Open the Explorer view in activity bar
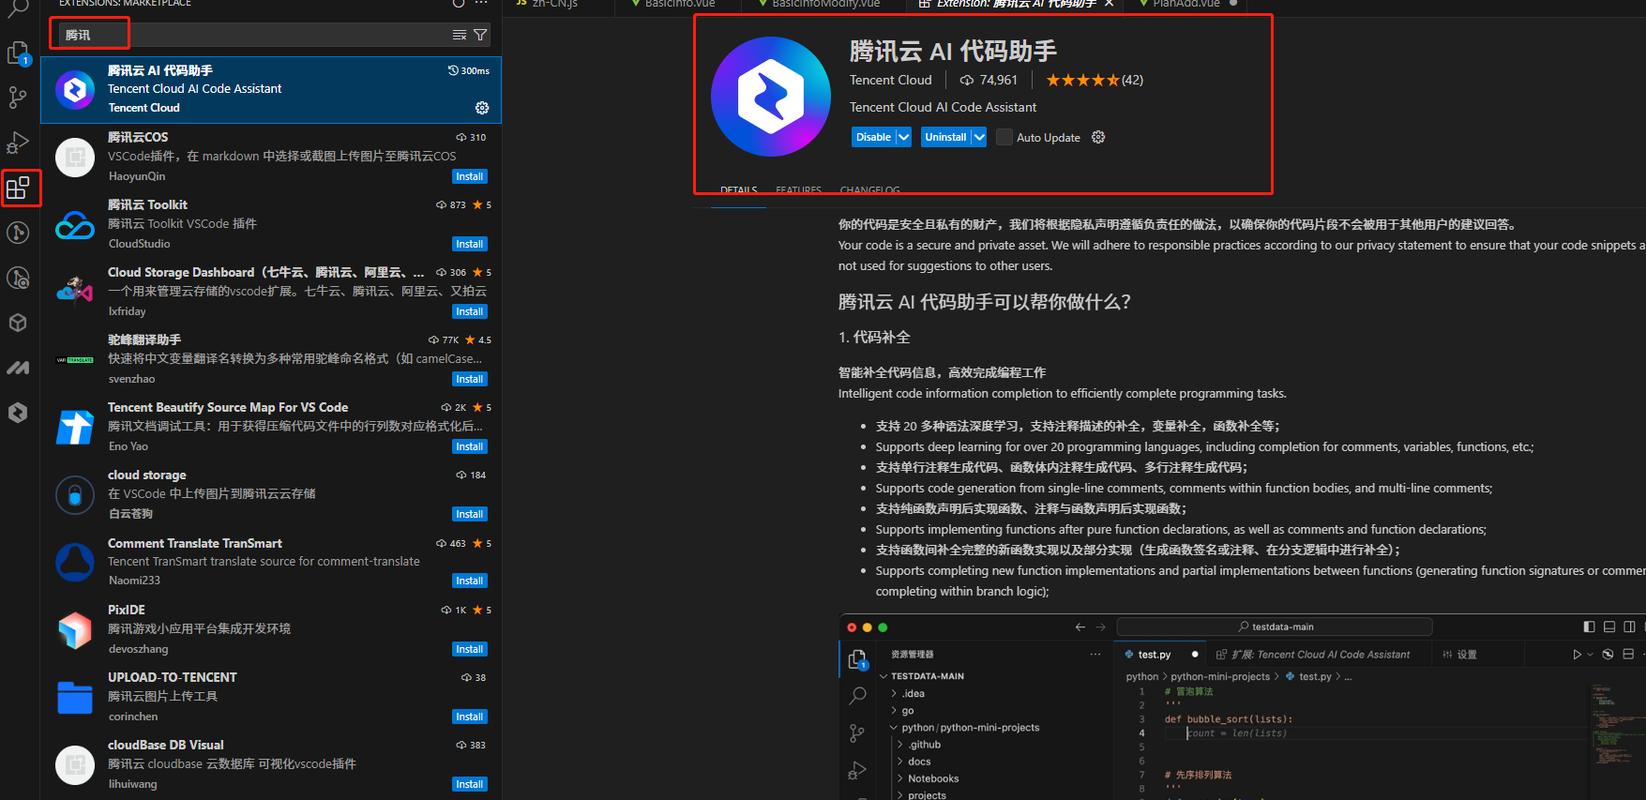This screenshot has height=800, width=1646. (x=19, y=53)
